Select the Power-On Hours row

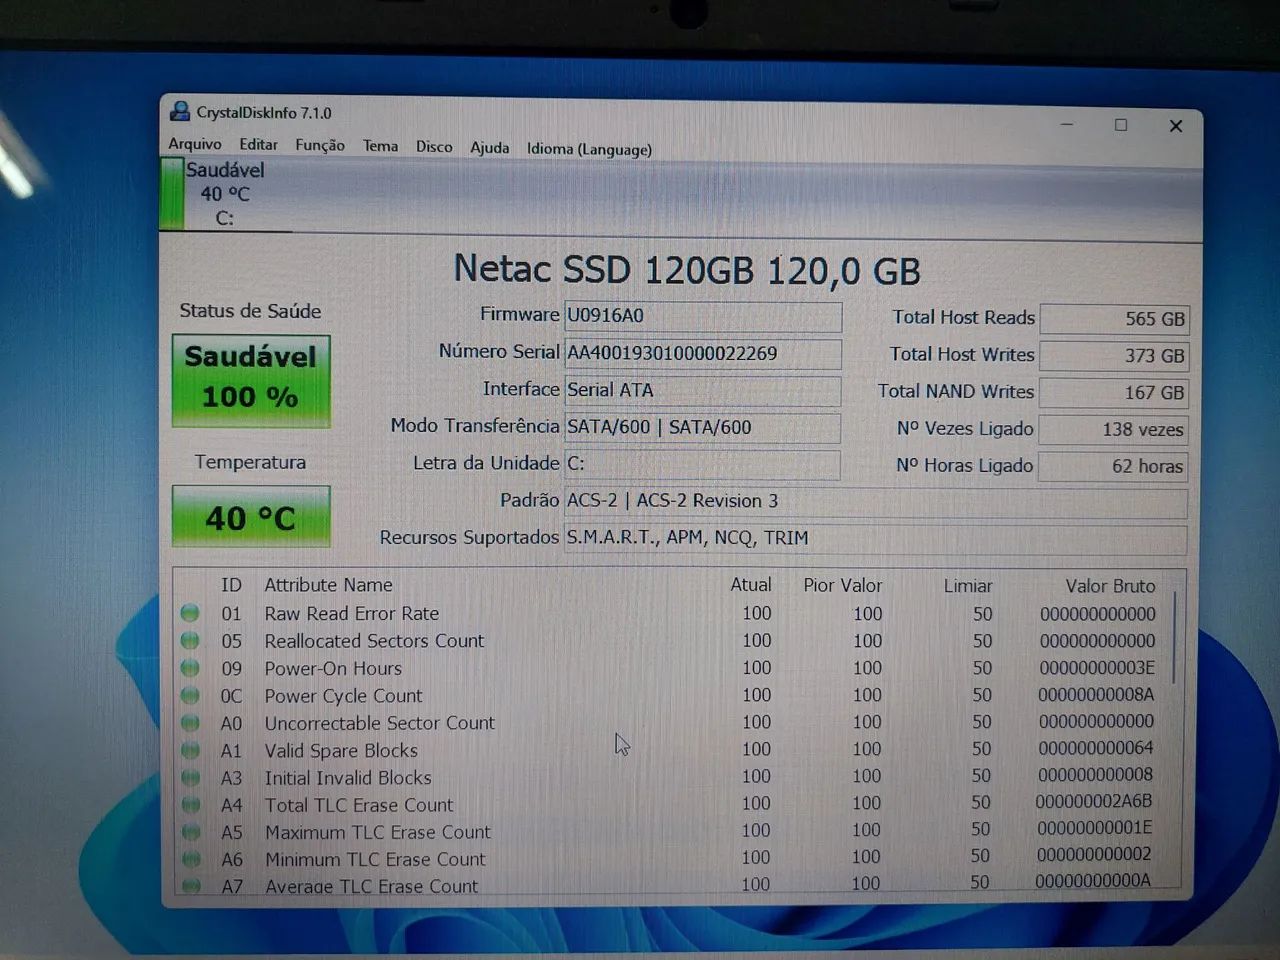(670, 668)
